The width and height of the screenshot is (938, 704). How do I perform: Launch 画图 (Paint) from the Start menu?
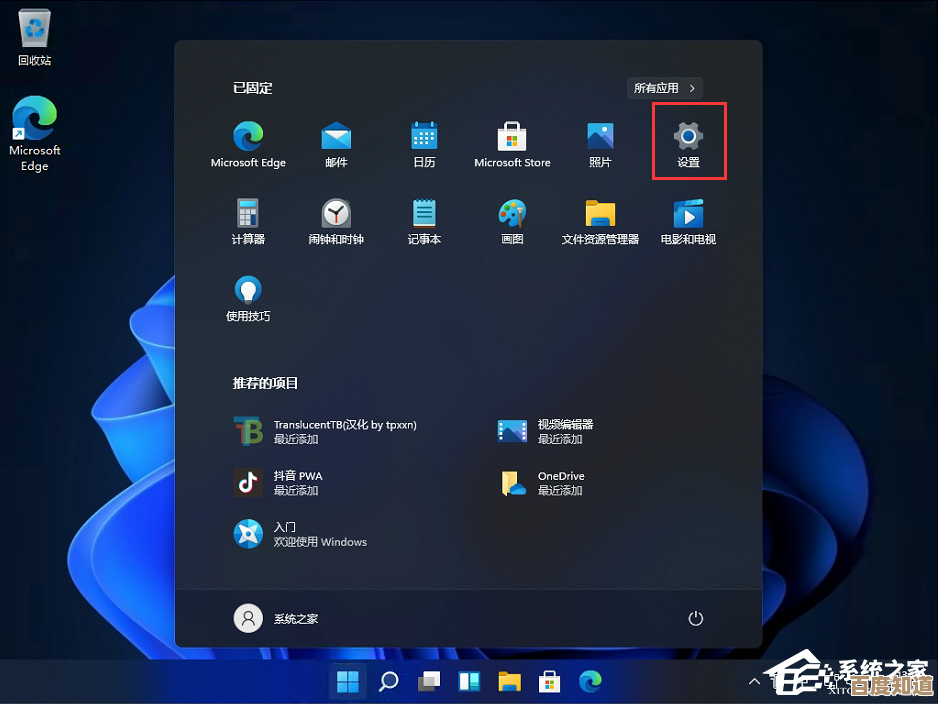[x=512, y=221]
